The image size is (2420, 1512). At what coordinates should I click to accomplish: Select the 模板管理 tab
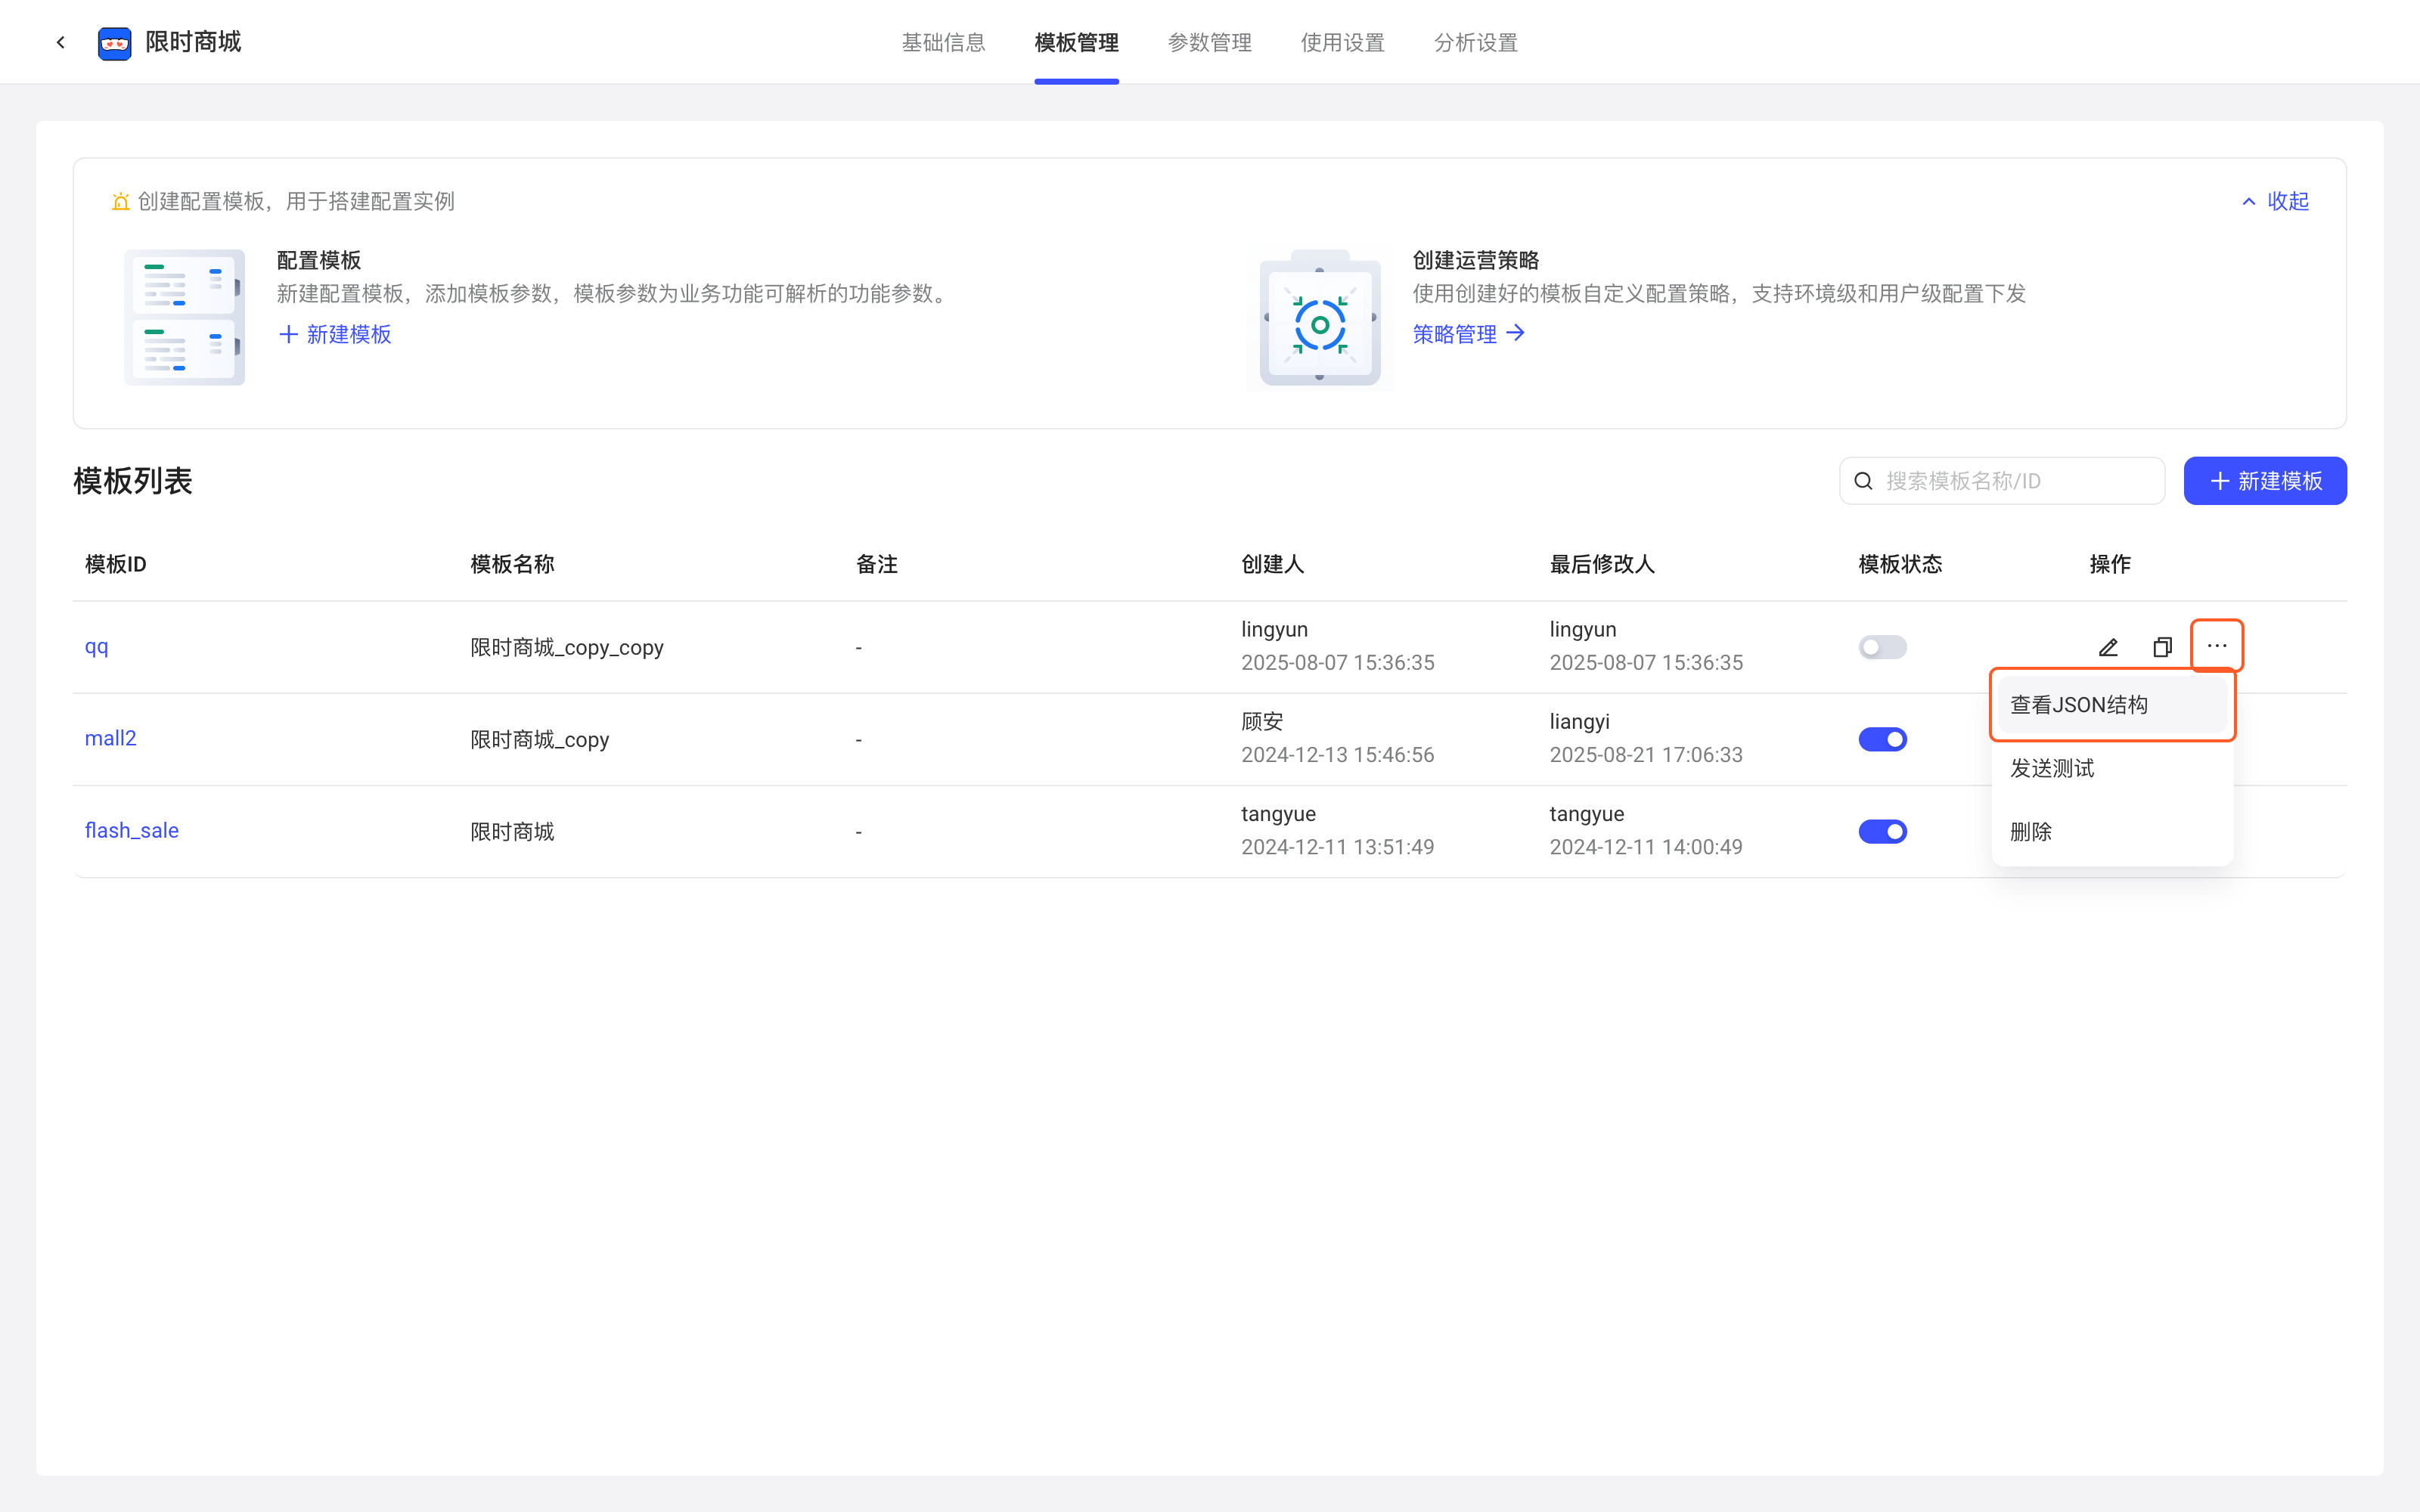pyautogui.click(x=1076, y=43)
